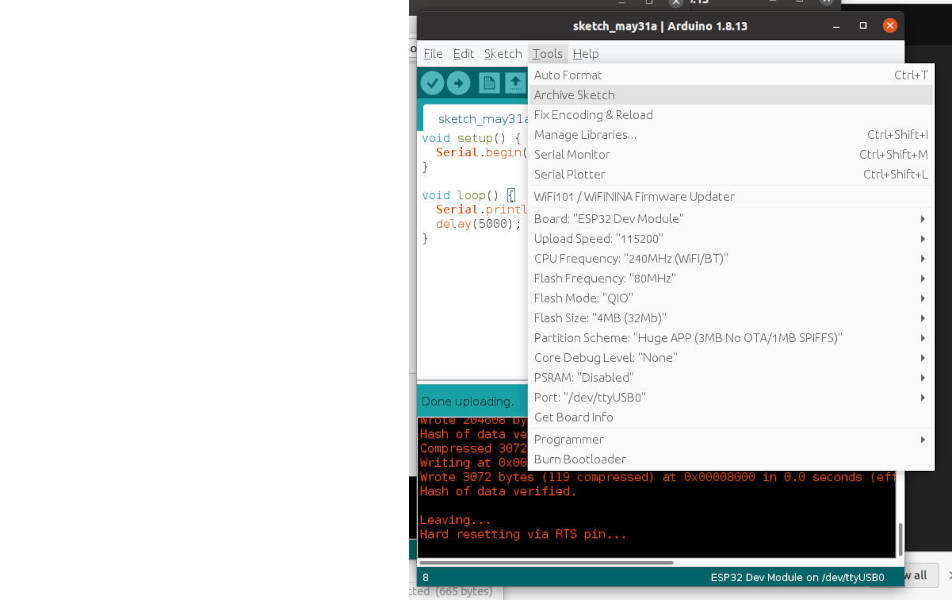Expand the Partition Scheme Huge APP submenu
This screenshot has width=952, height=600.
731,338
